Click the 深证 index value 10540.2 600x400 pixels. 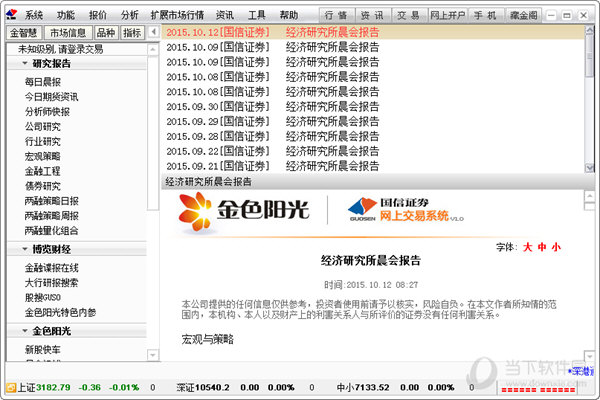[212, 387]
